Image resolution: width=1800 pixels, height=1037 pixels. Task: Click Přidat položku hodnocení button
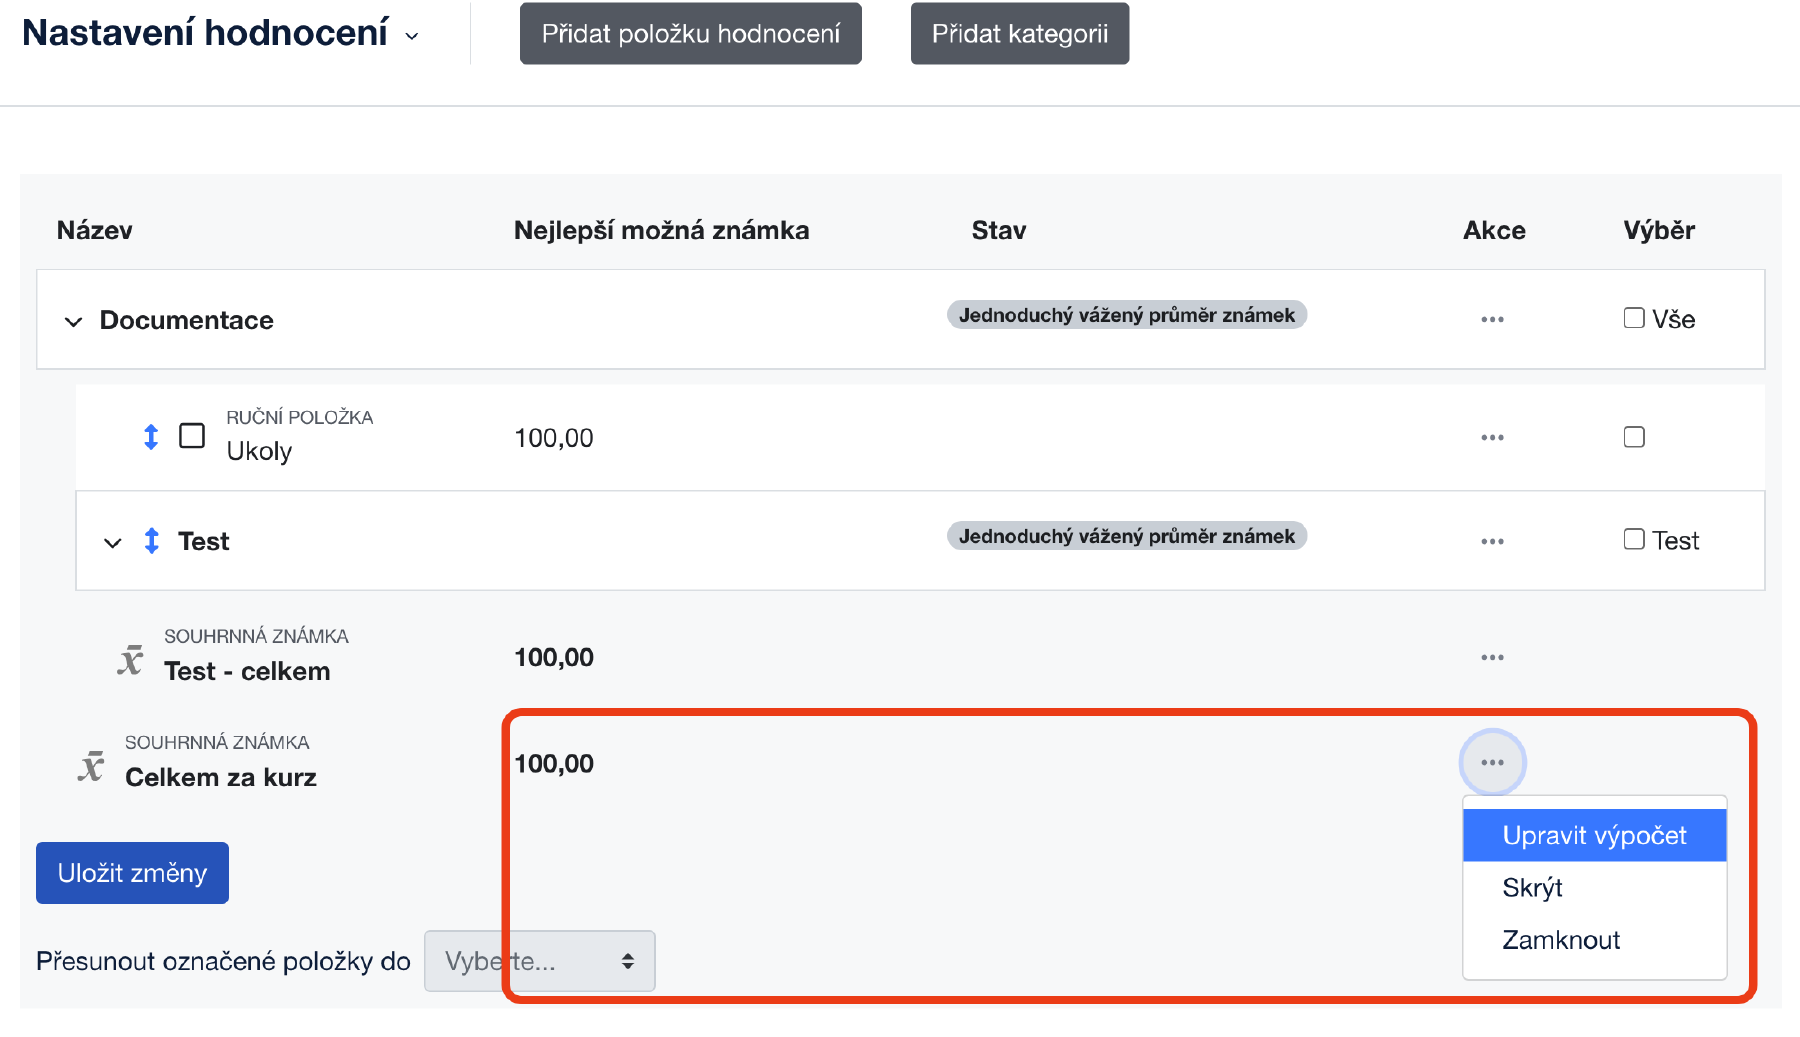691,34
